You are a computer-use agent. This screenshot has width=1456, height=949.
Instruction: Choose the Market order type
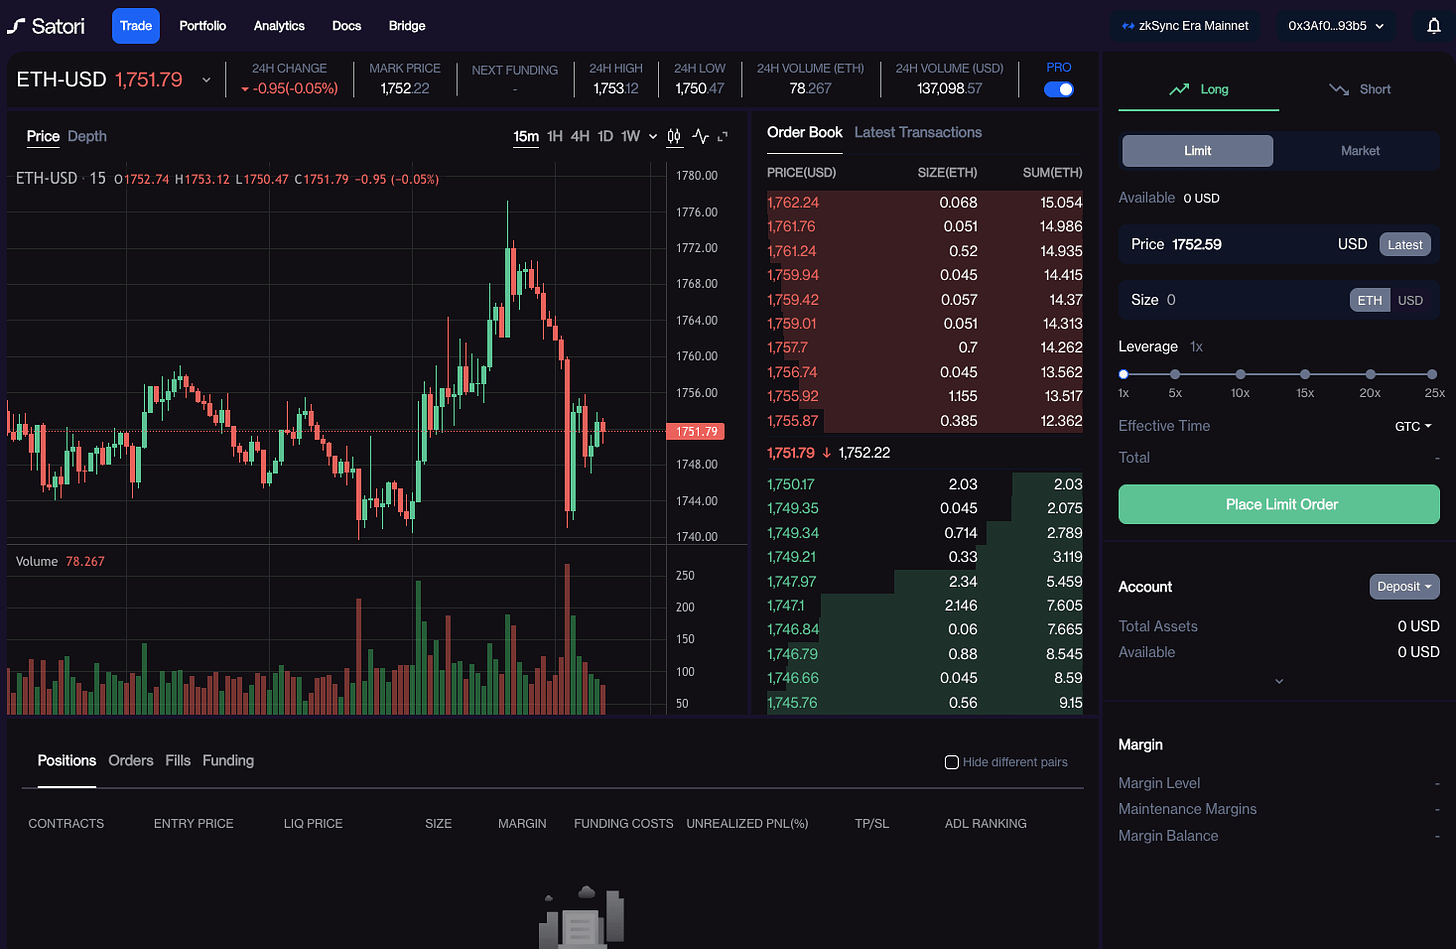coord(1360,151)
